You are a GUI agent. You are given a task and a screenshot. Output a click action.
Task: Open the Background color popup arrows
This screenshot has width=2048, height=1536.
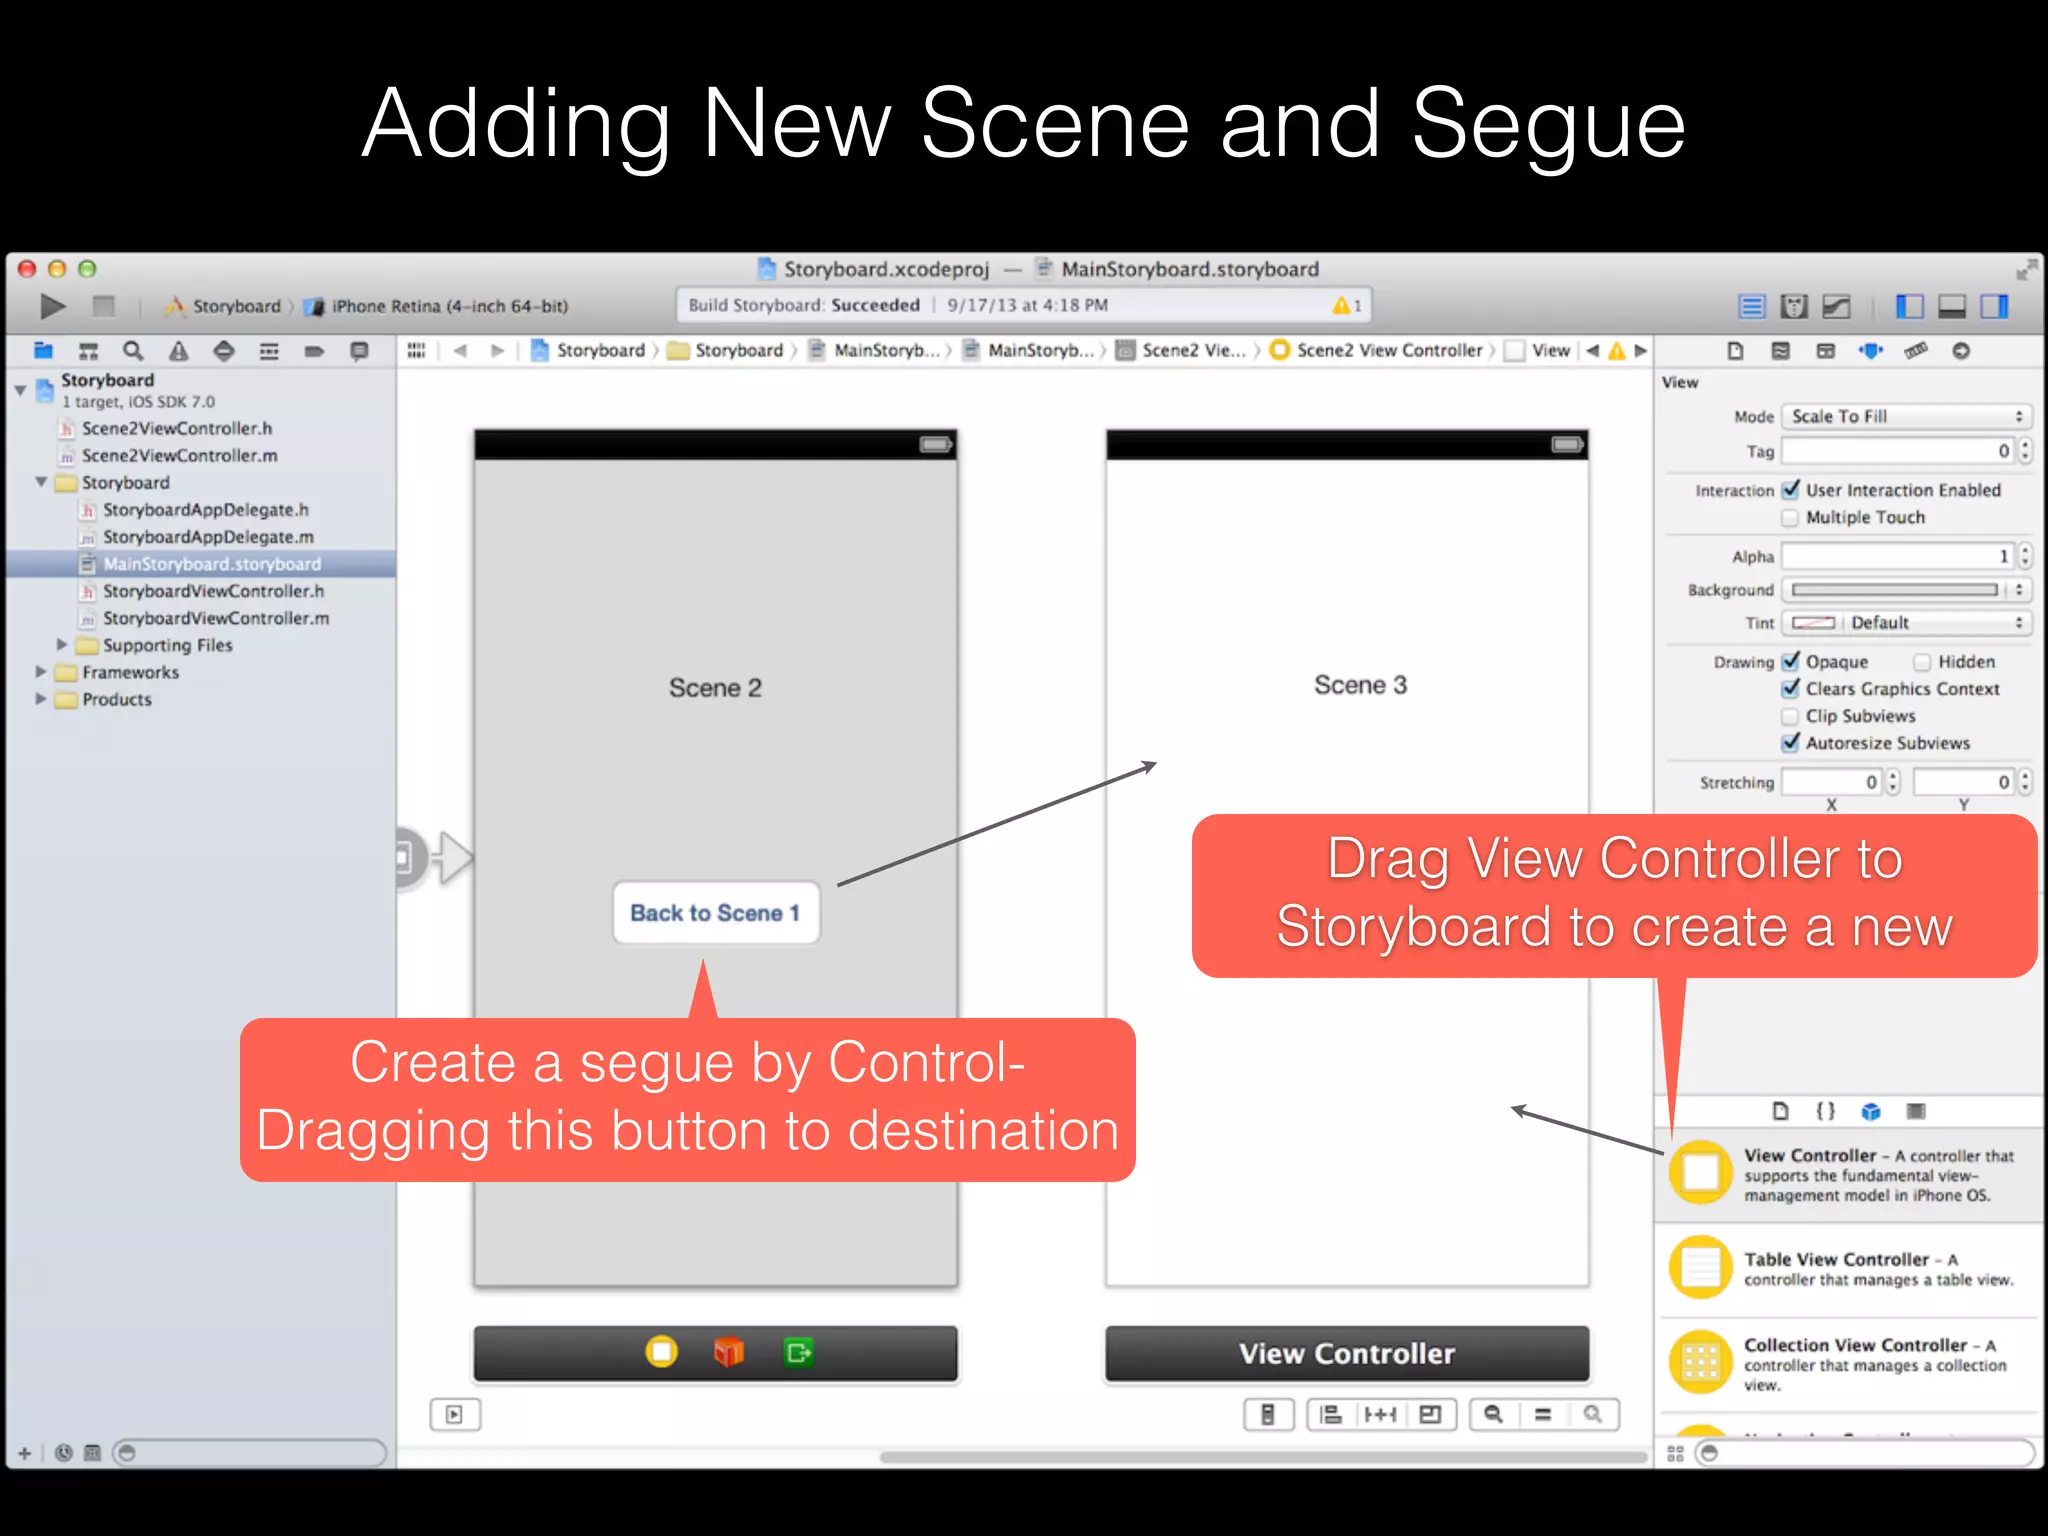click(2020, 590)
